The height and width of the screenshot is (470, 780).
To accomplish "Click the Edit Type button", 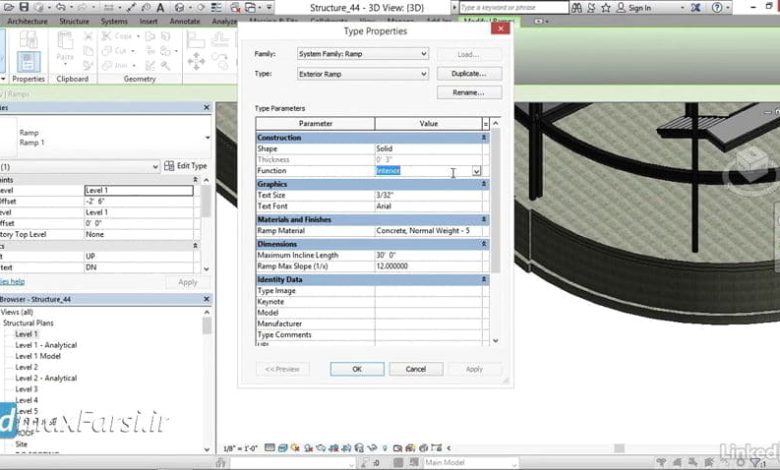I will pos(186,166).
